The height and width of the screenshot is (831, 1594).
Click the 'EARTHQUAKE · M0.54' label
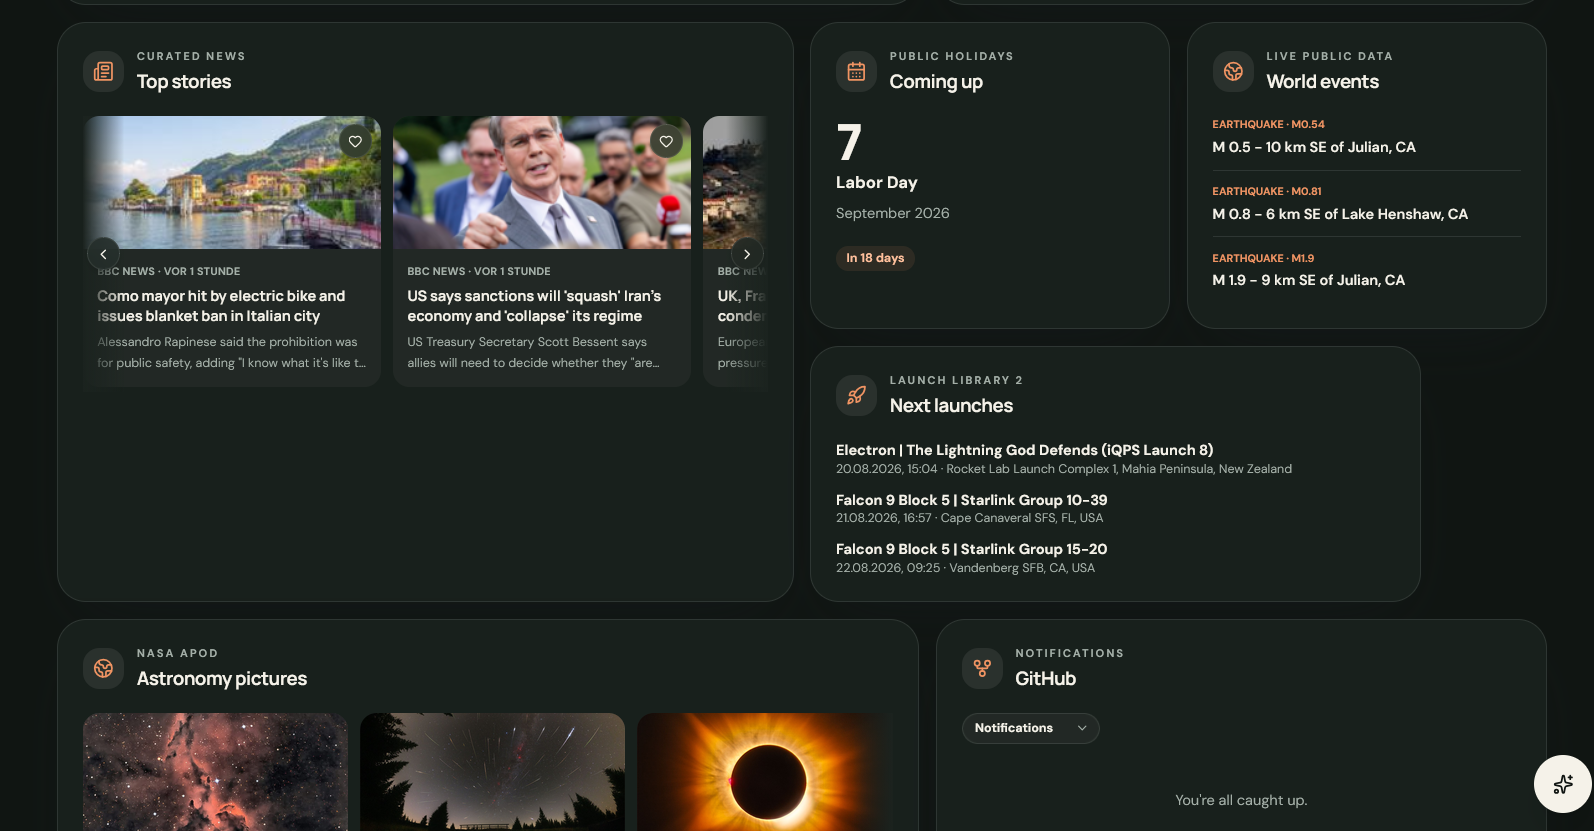click(x=1268, y=124)
